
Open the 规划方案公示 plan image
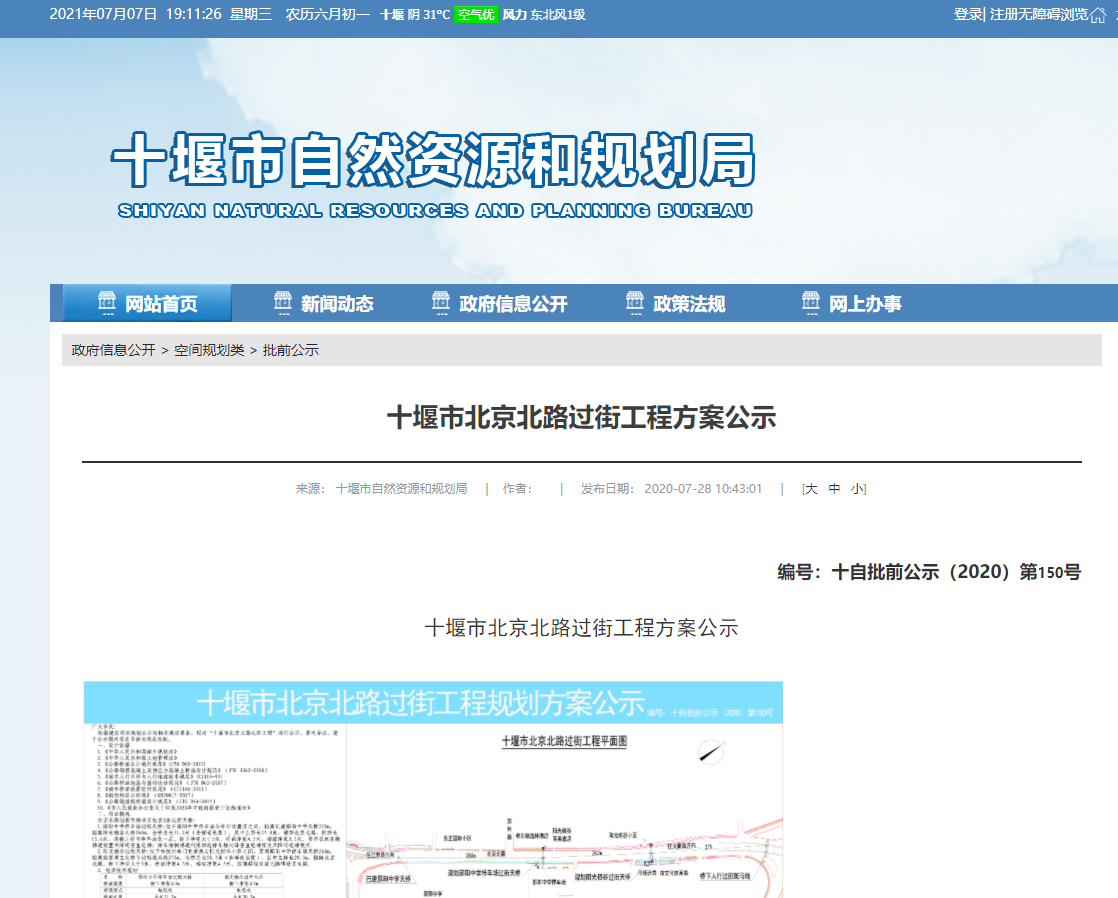click(x=434, y=790)
